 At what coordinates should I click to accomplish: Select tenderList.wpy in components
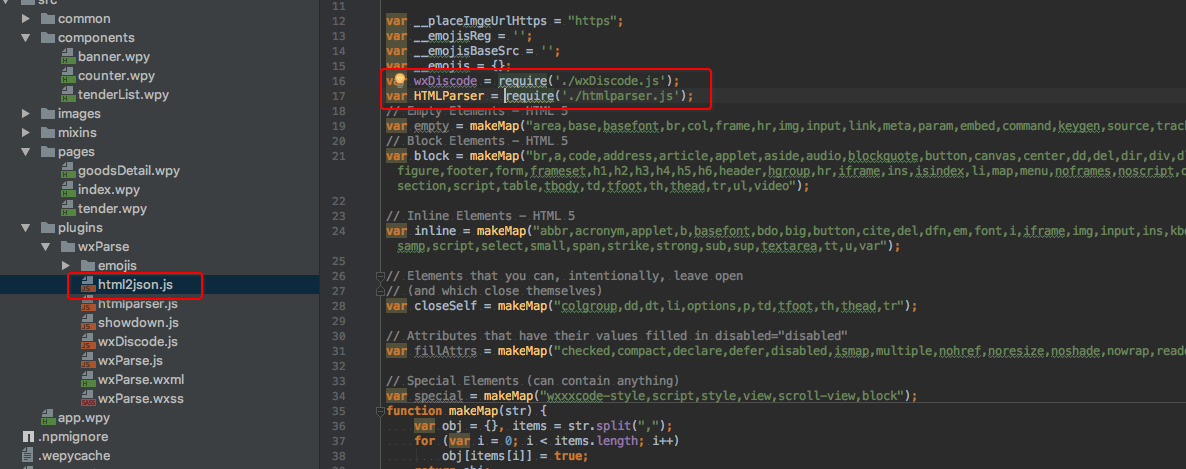coord(123,95)
